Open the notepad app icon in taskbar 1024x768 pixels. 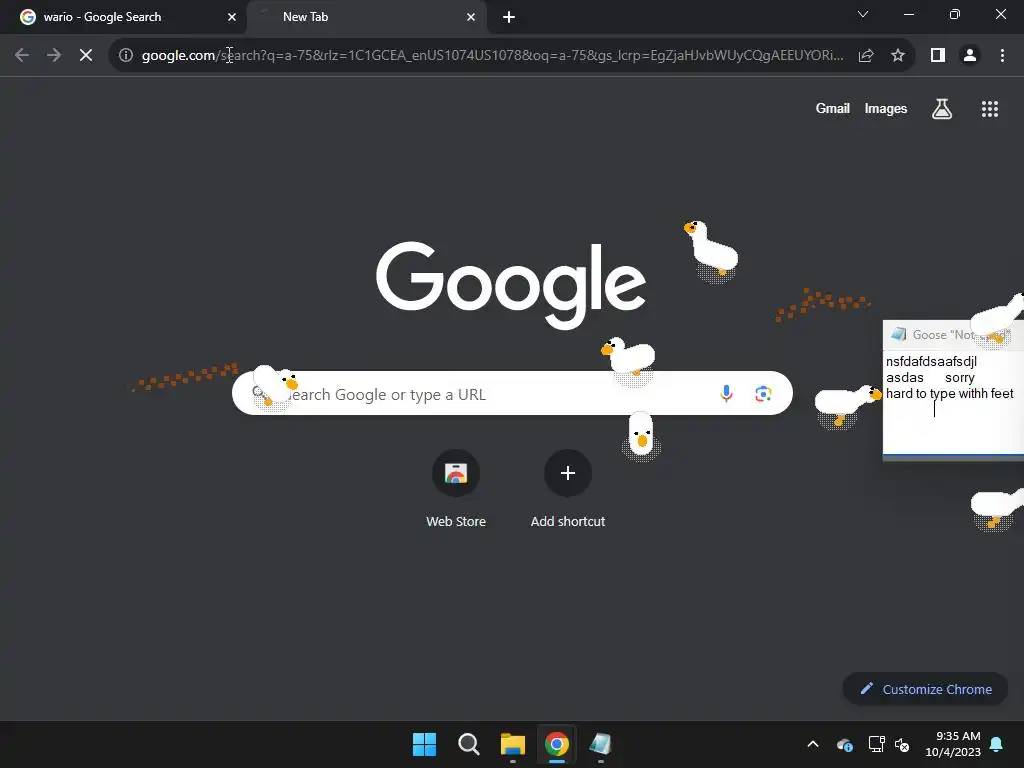point(600,744)
